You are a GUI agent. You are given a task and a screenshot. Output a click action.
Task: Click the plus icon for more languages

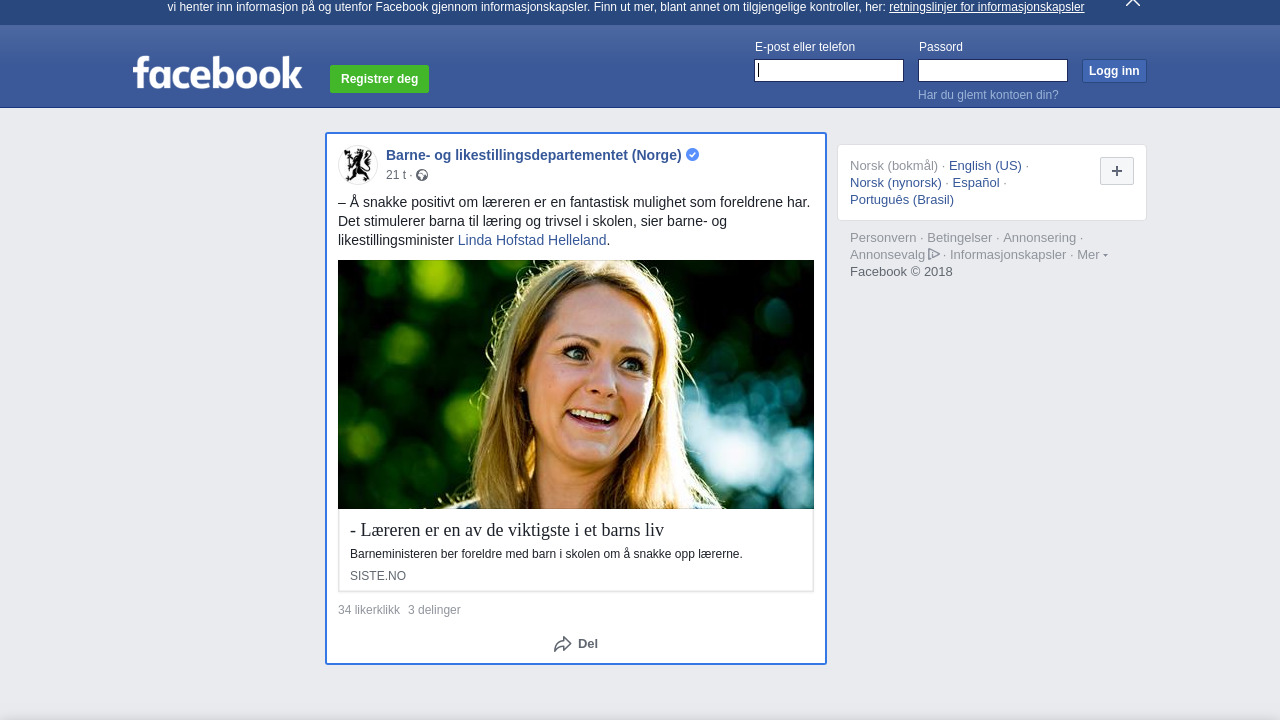point(1116,171)
